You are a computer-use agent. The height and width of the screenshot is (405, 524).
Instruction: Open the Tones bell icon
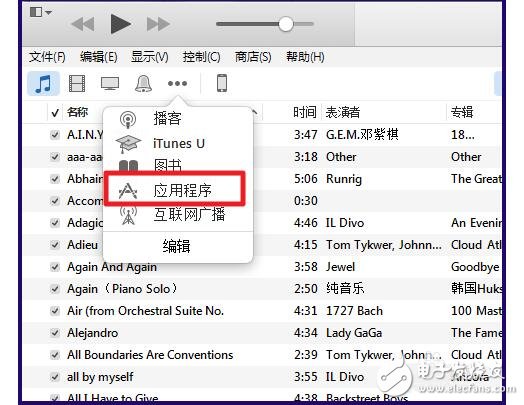143,84
